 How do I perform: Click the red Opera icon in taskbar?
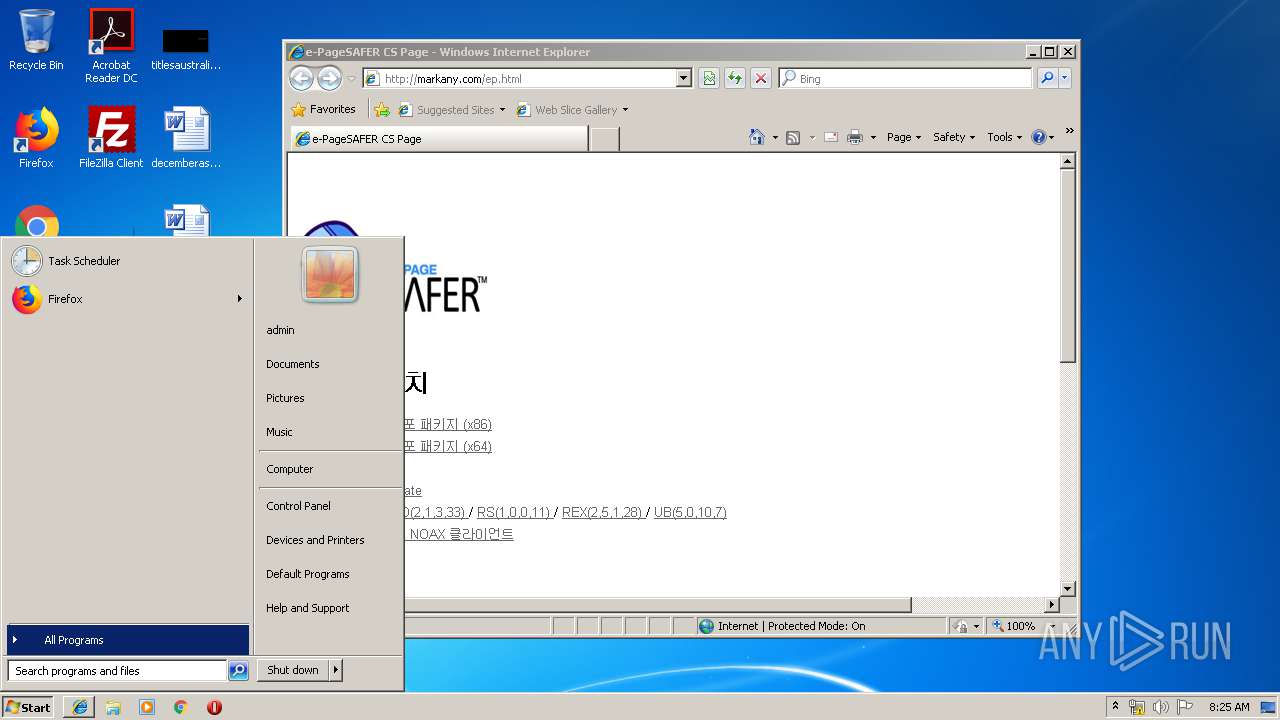(x=214, y=707)
